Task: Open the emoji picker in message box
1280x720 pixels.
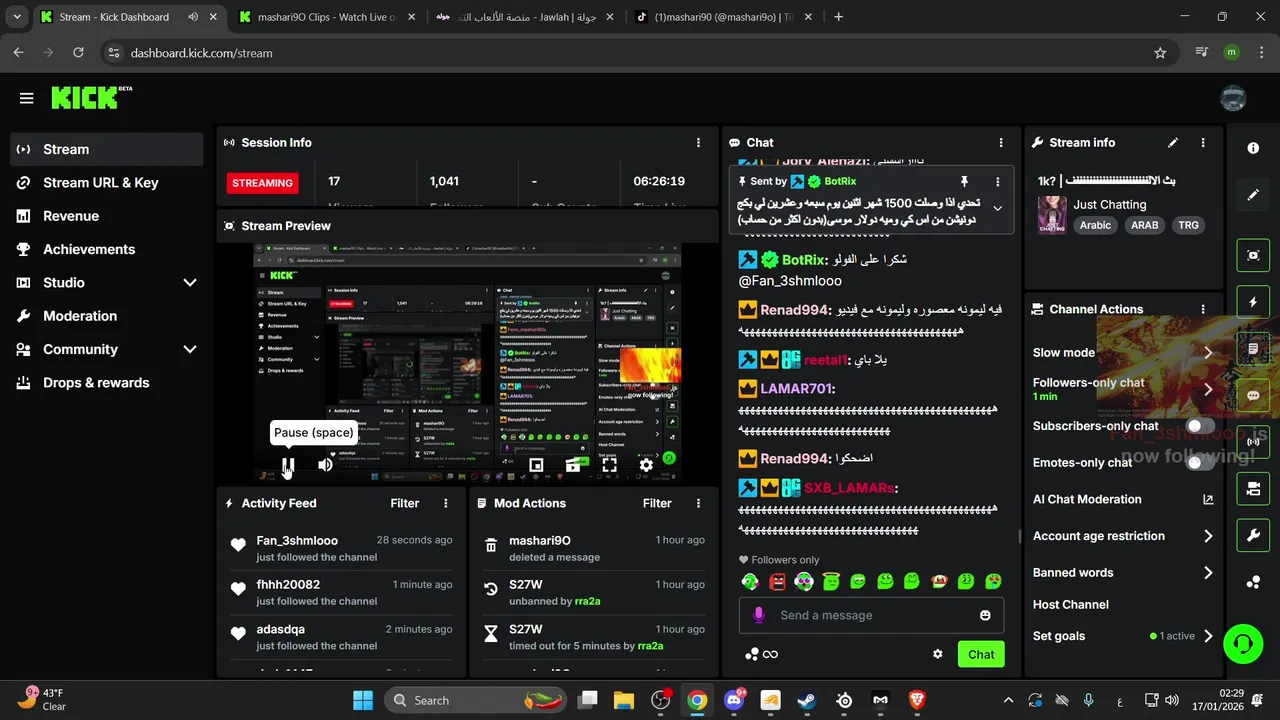Action: click(x=985, y=615)
